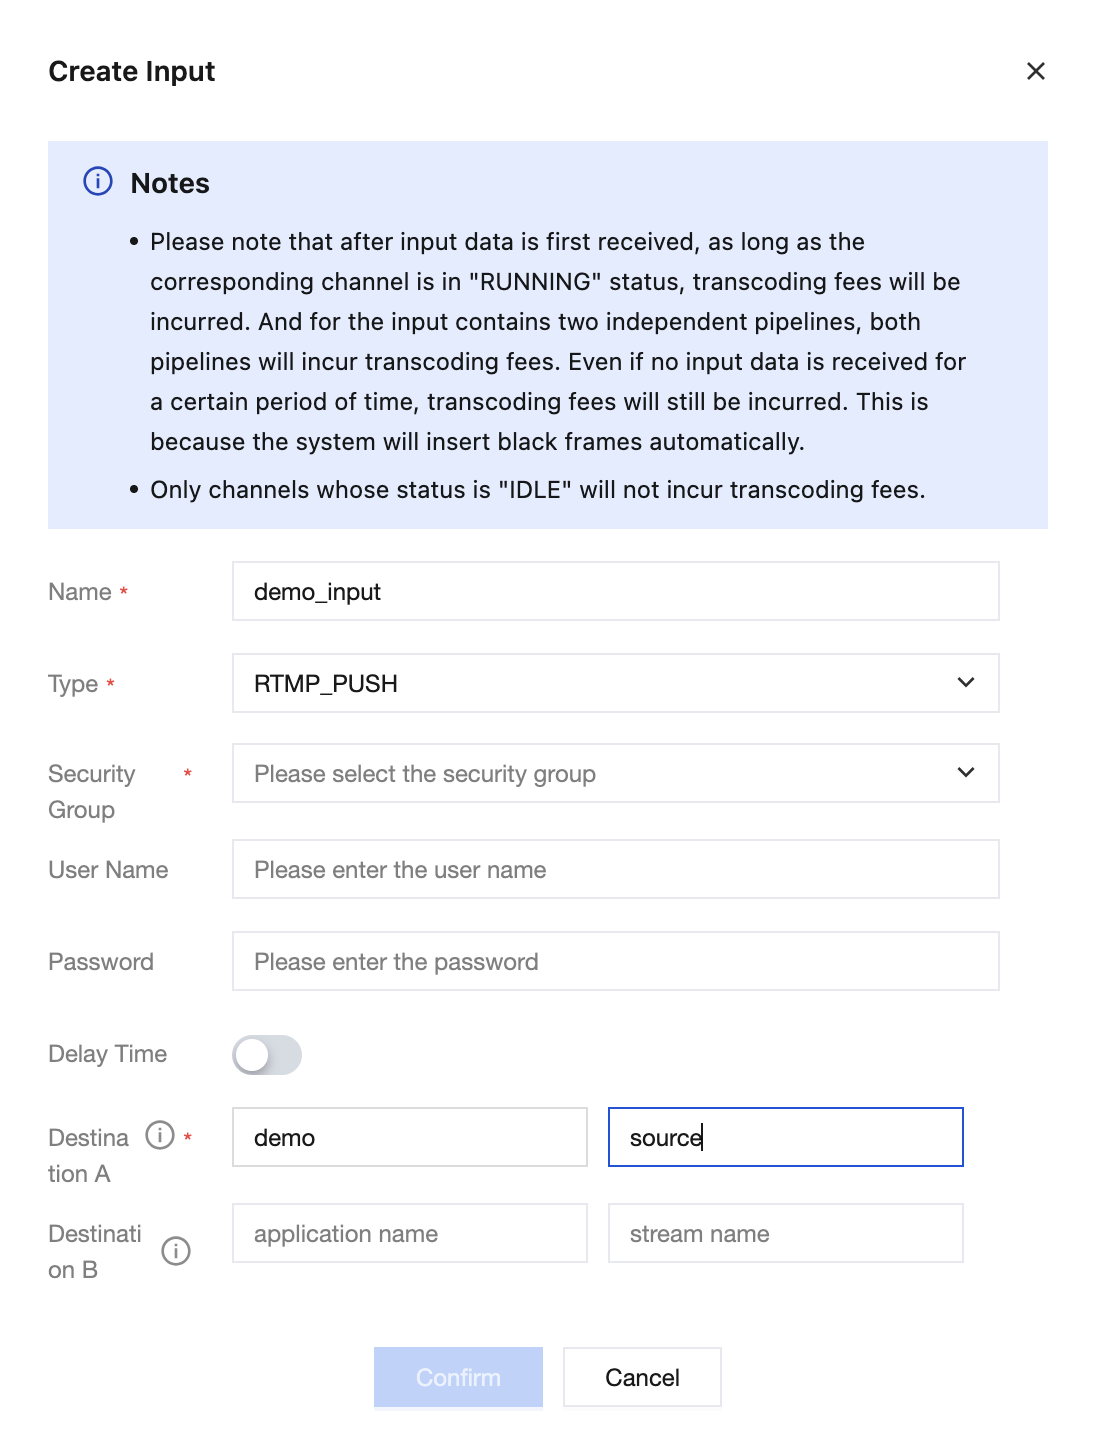
Task: Click the Type dropdown chevron arrow
Action: [966, 683]
